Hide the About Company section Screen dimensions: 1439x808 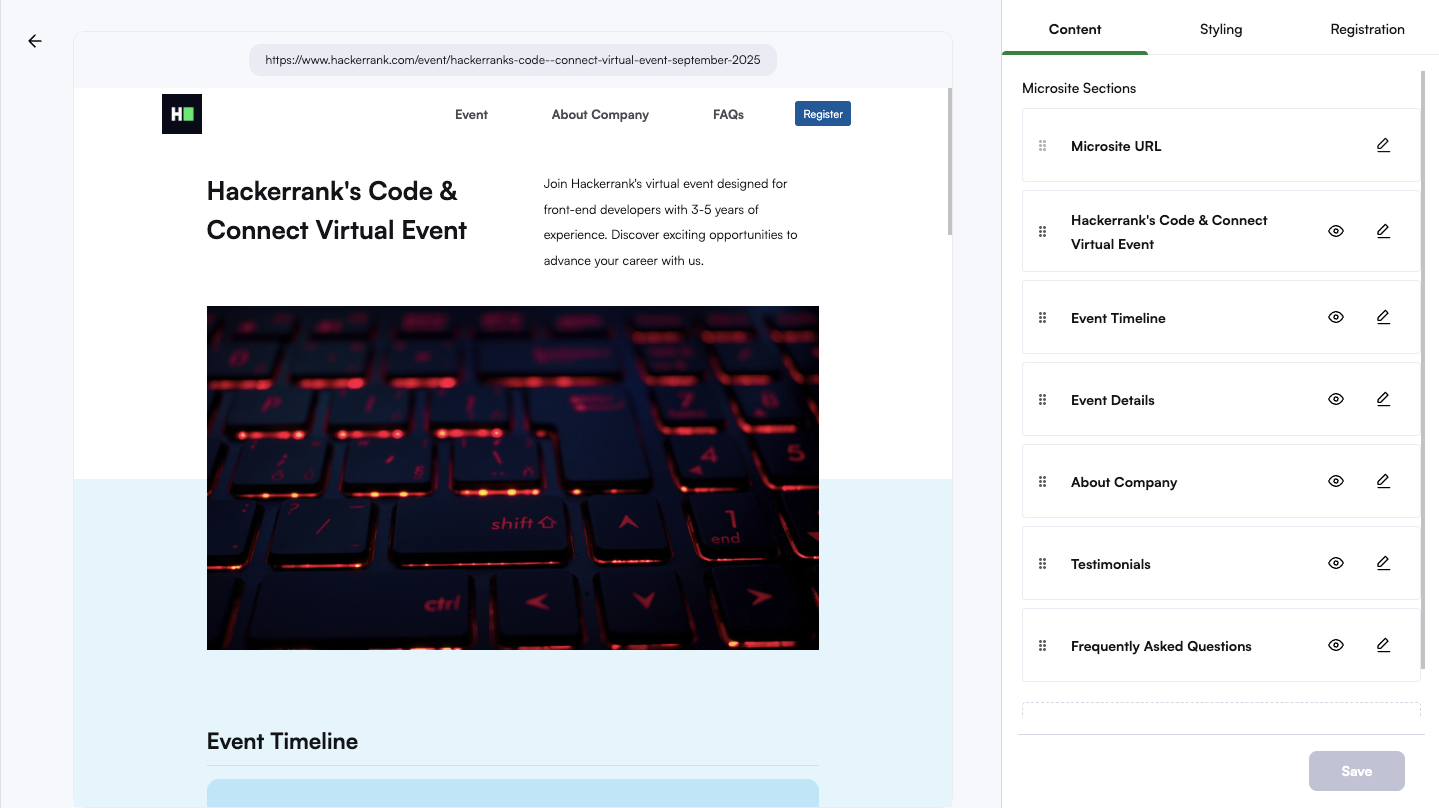coord(1336,481)
